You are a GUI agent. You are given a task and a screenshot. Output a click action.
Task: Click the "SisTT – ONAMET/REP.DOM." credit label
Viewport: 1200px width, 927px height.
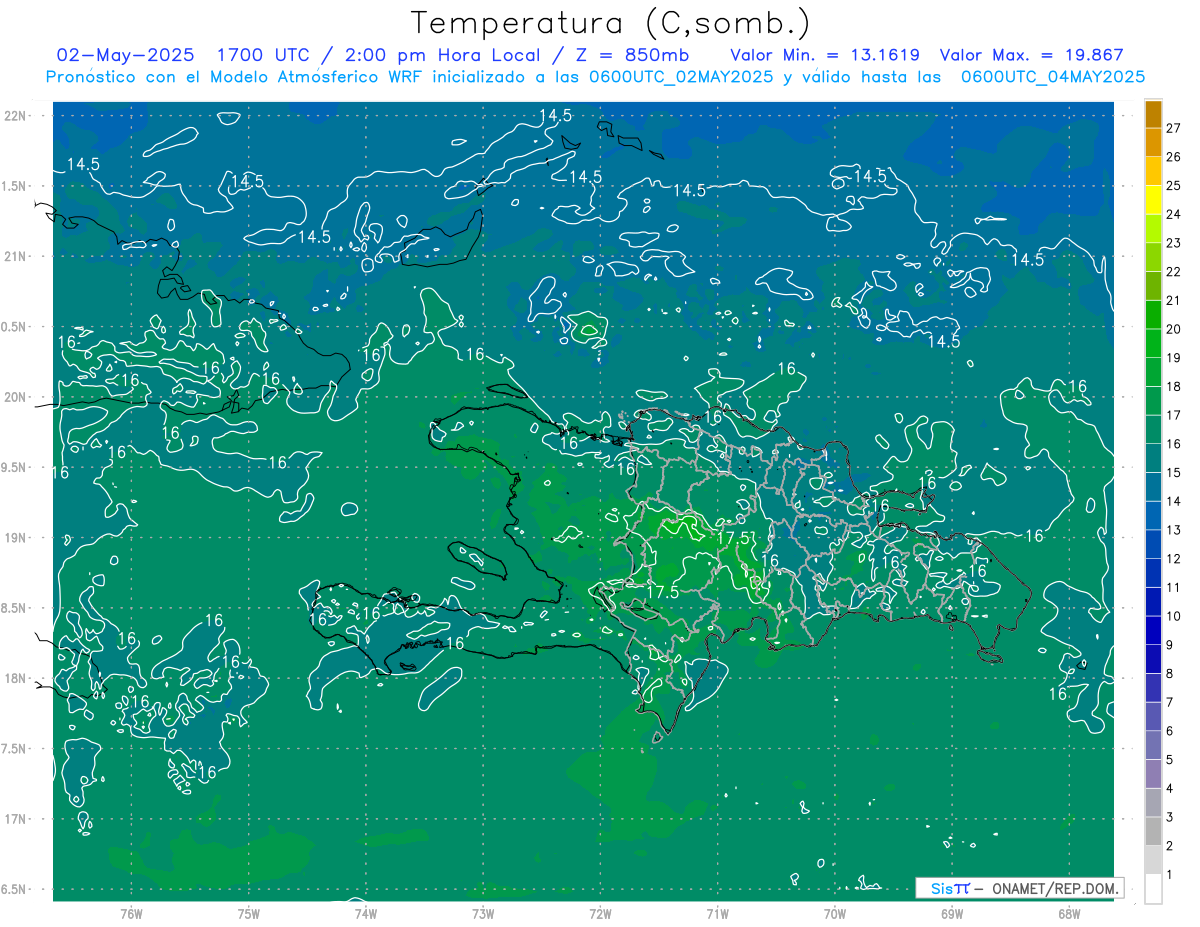[1020, 888]
